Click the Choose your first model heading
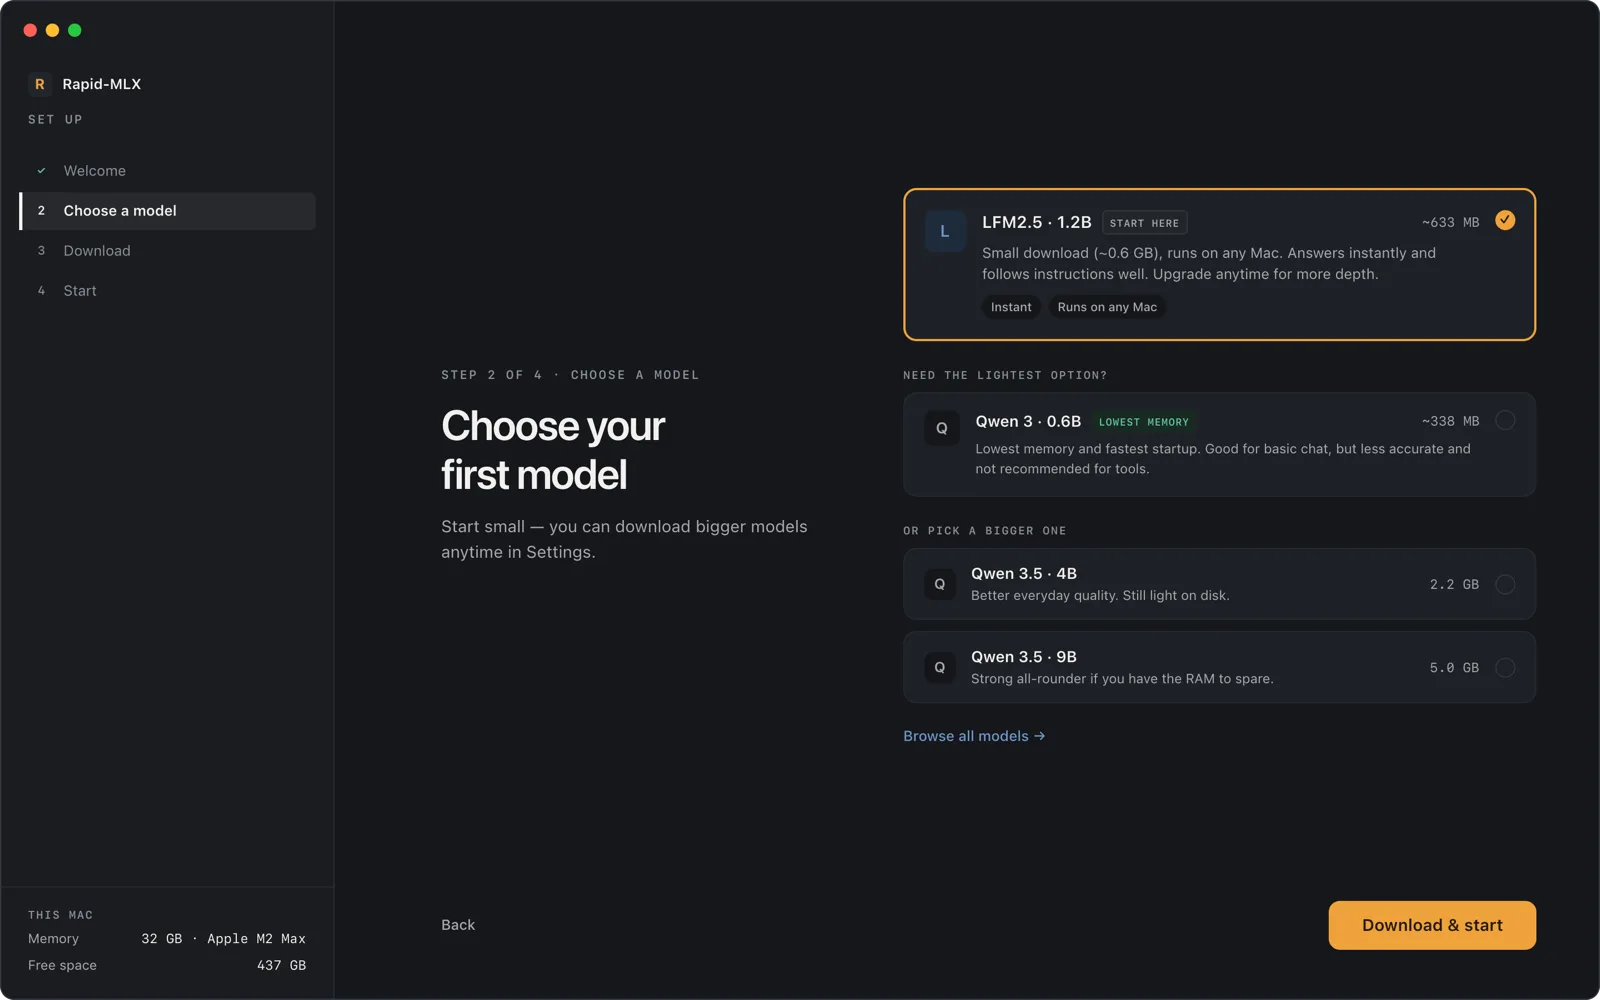This screenshot has height=1000, width=1600. click(x=553, y=450)
